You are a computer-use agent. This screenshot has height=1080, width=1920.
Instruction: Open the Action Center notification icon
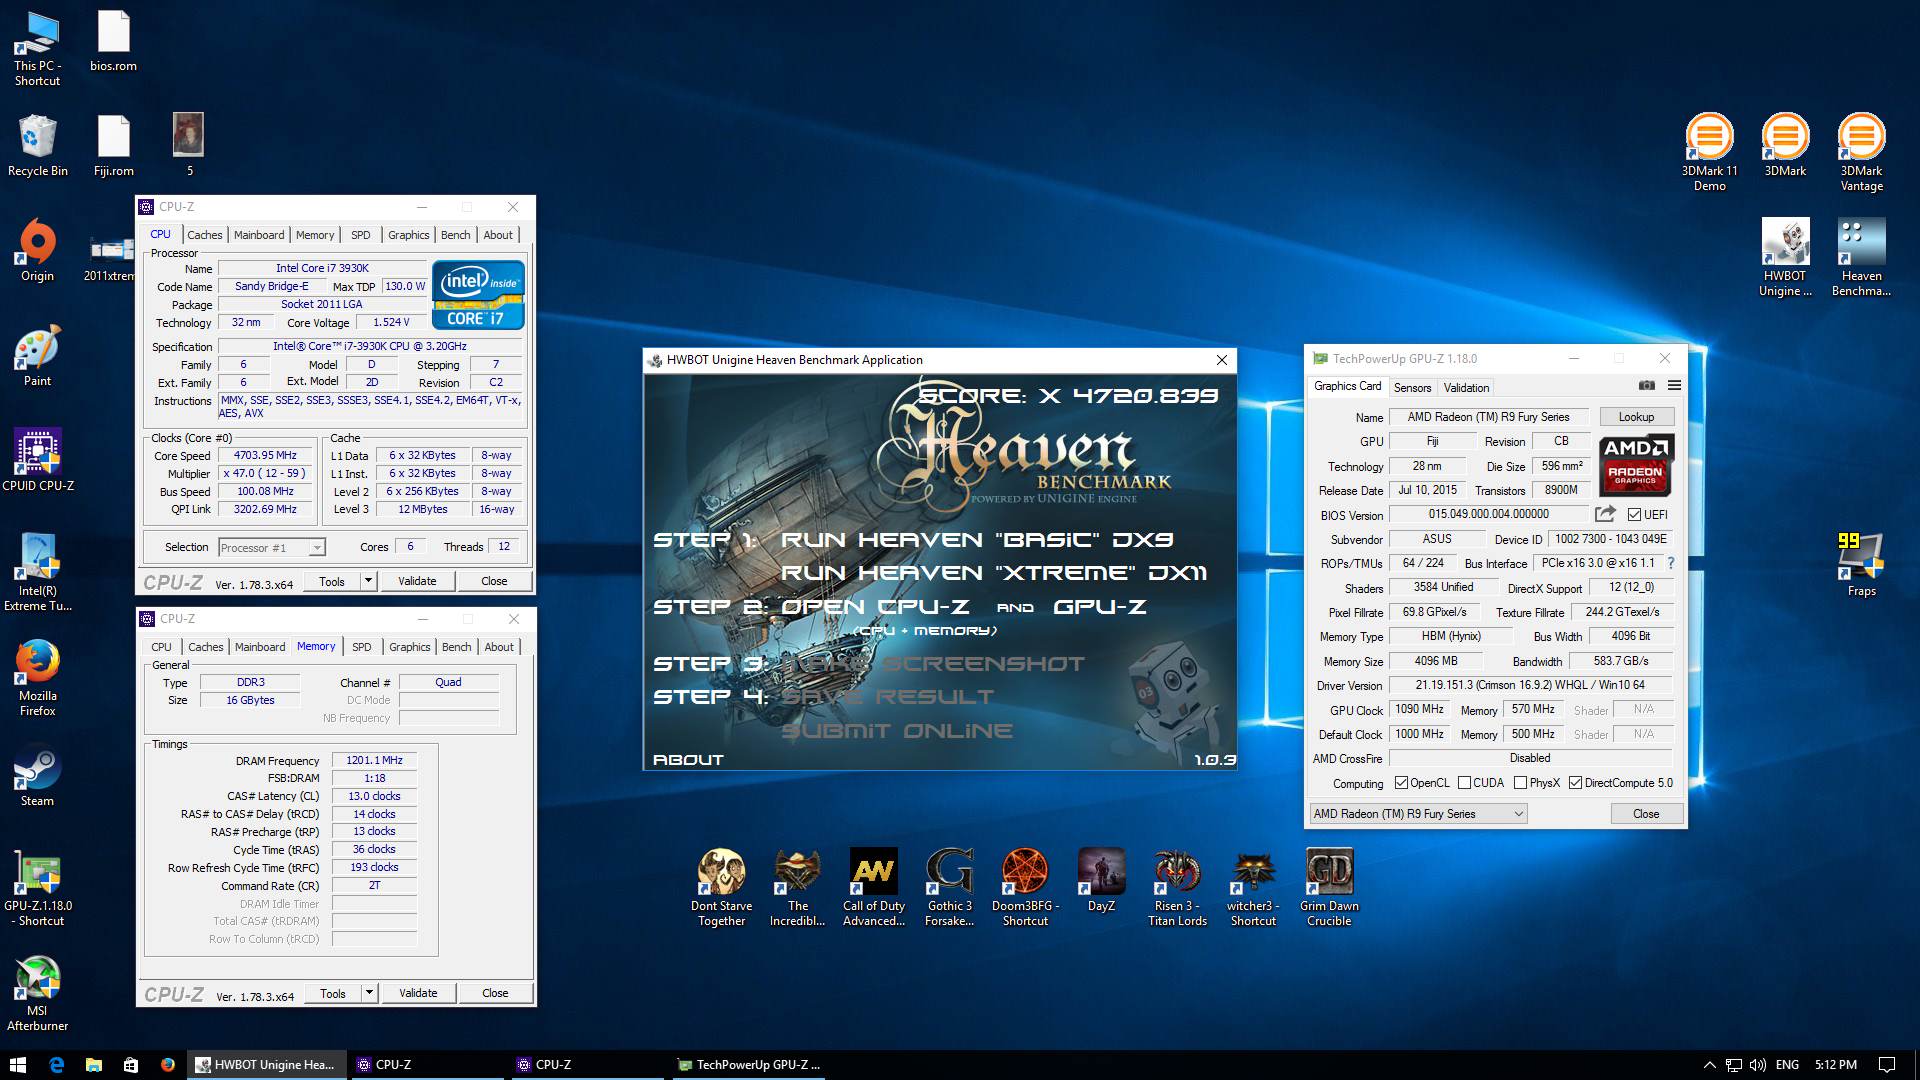click(1887, 1065)
